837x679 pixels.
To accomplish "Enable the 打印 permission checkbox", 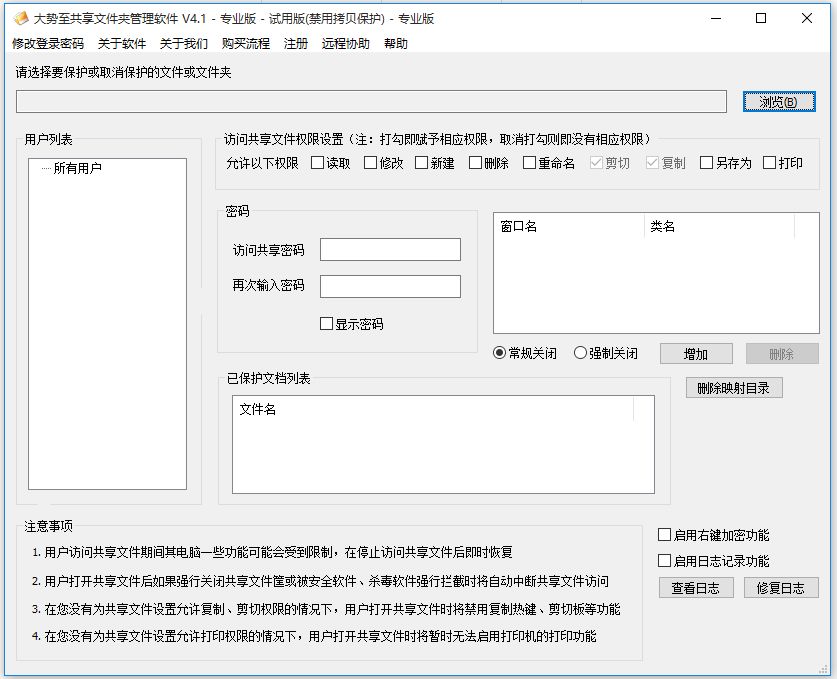I will (x=770, y=163).
